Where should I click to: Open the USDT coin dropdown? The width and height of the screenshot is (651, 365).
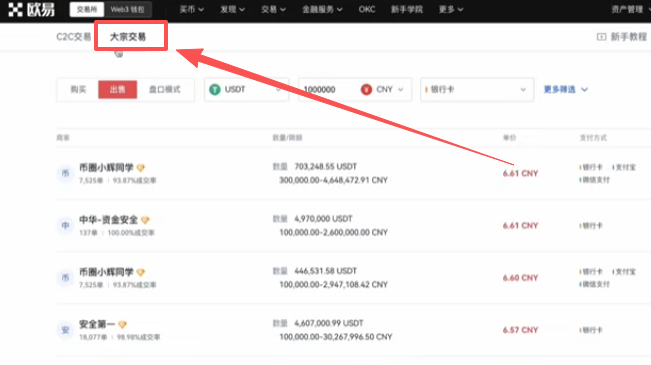point(247,89)
